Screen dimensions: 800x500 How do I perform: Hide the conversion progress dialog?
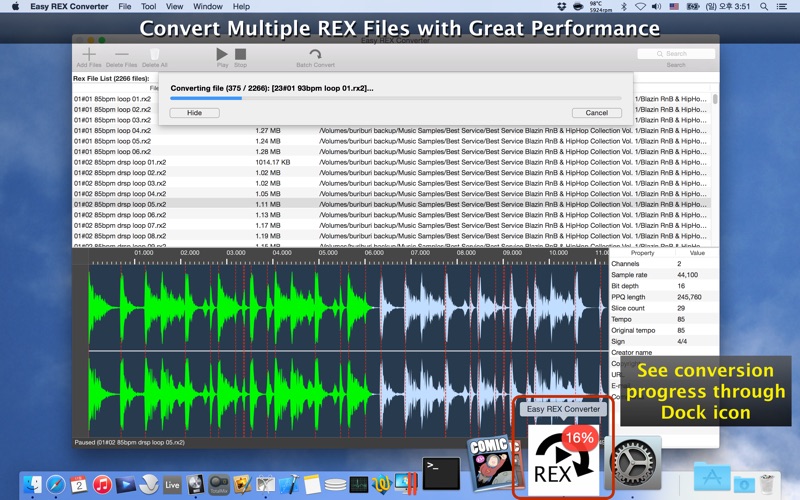tap(194, 113)
